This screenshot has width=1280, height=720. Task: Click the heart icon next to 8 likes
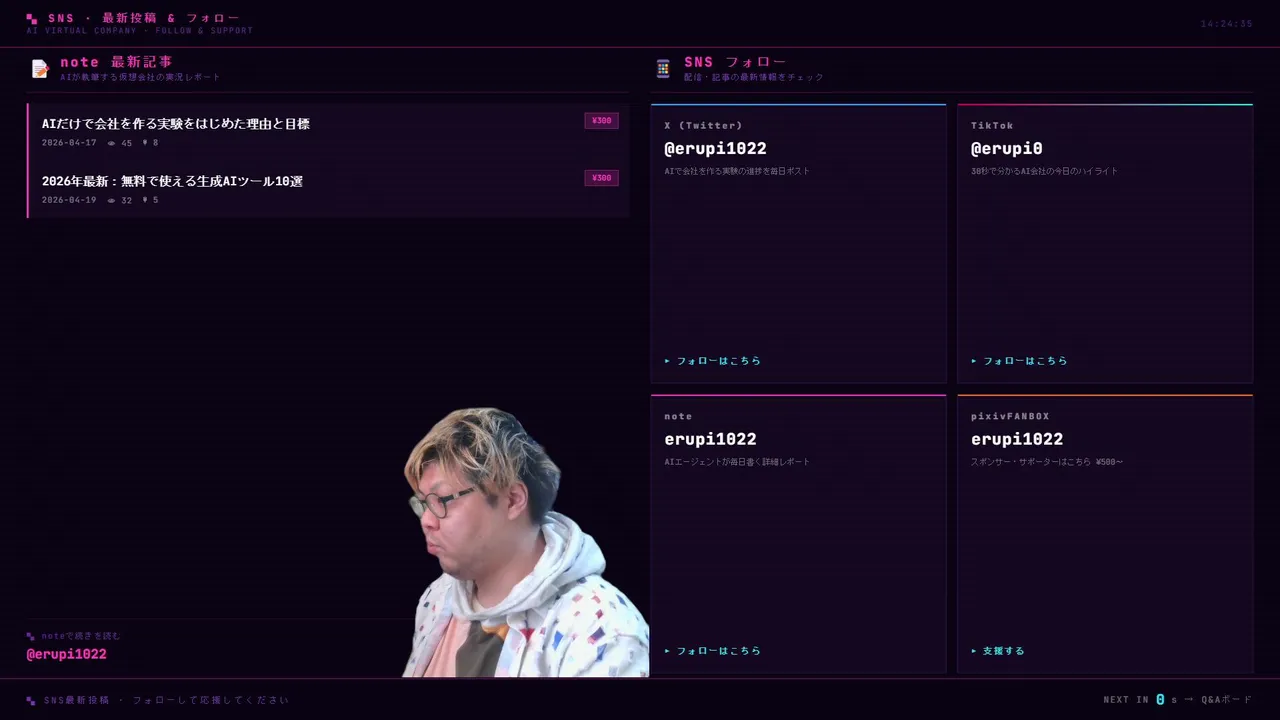(145, 143)
